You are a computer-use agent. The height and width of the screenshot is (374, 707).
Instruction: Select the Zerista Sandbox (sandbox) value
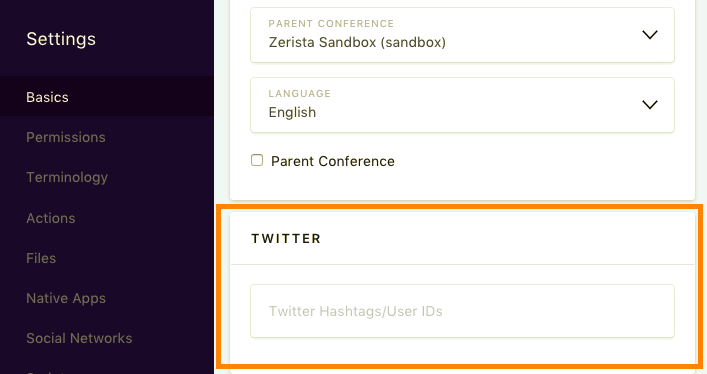point(357,42)
